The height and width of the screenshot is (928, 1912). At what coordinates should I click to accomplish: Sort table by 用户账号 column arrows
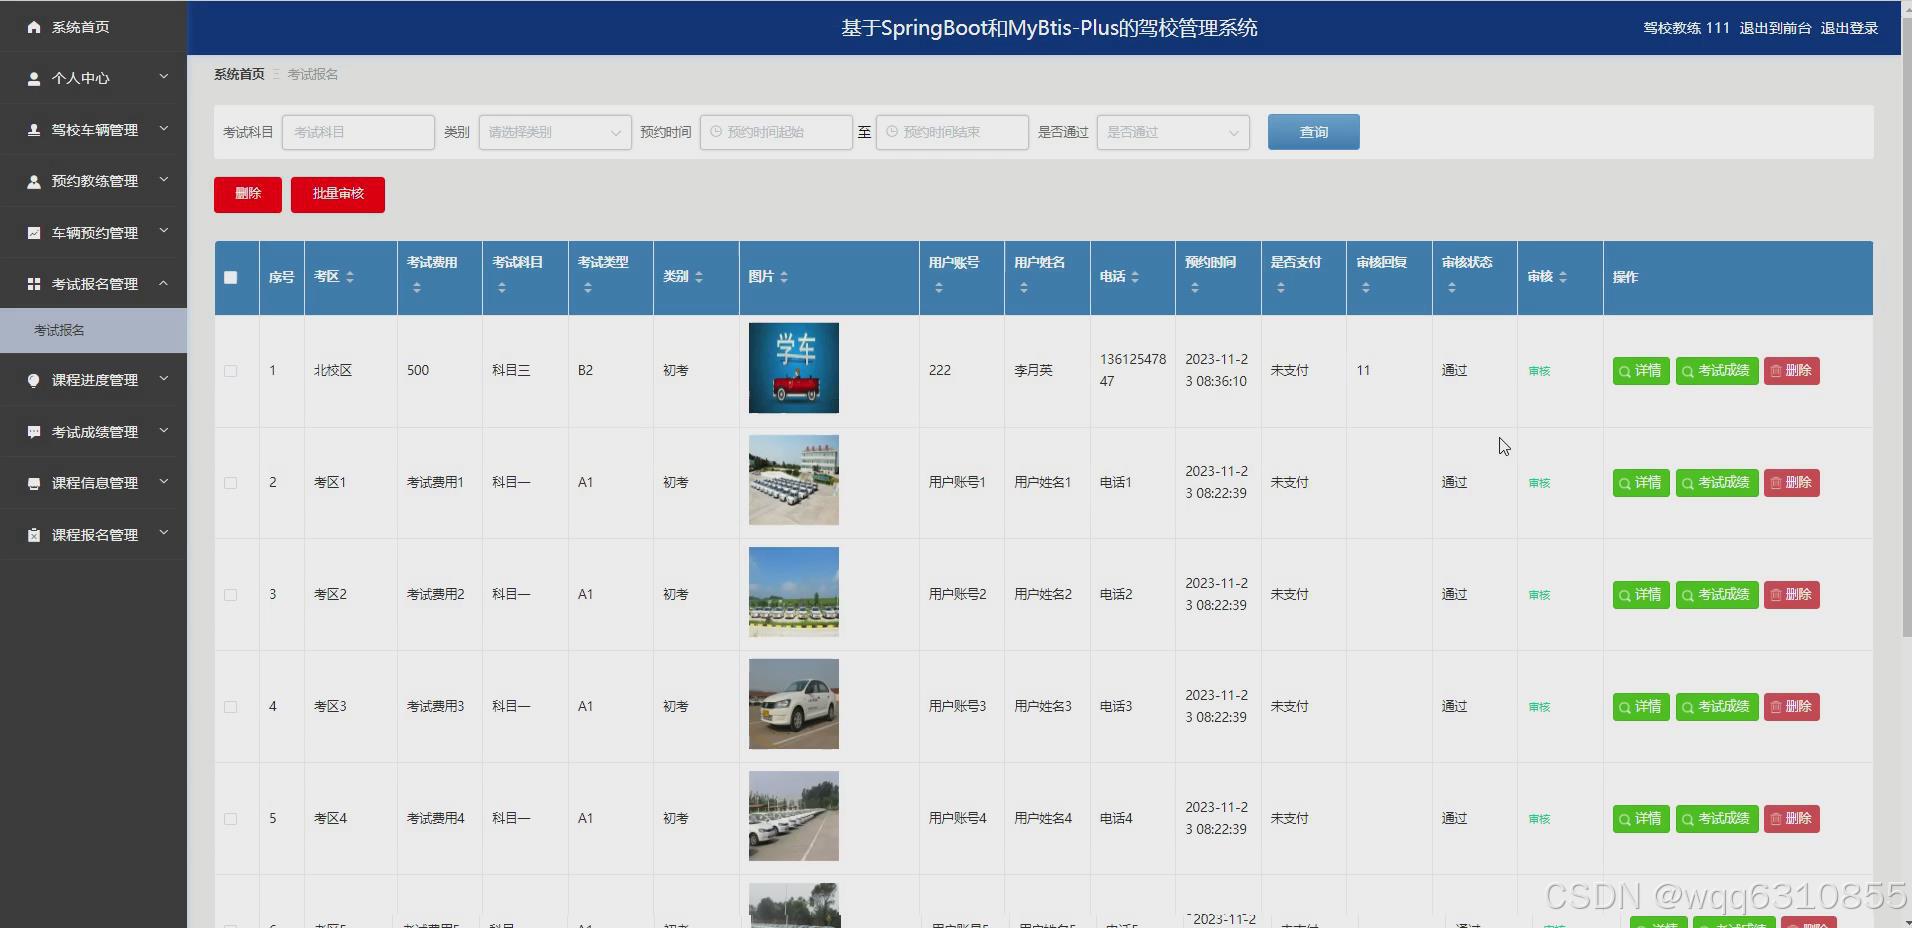pos(939,288)
